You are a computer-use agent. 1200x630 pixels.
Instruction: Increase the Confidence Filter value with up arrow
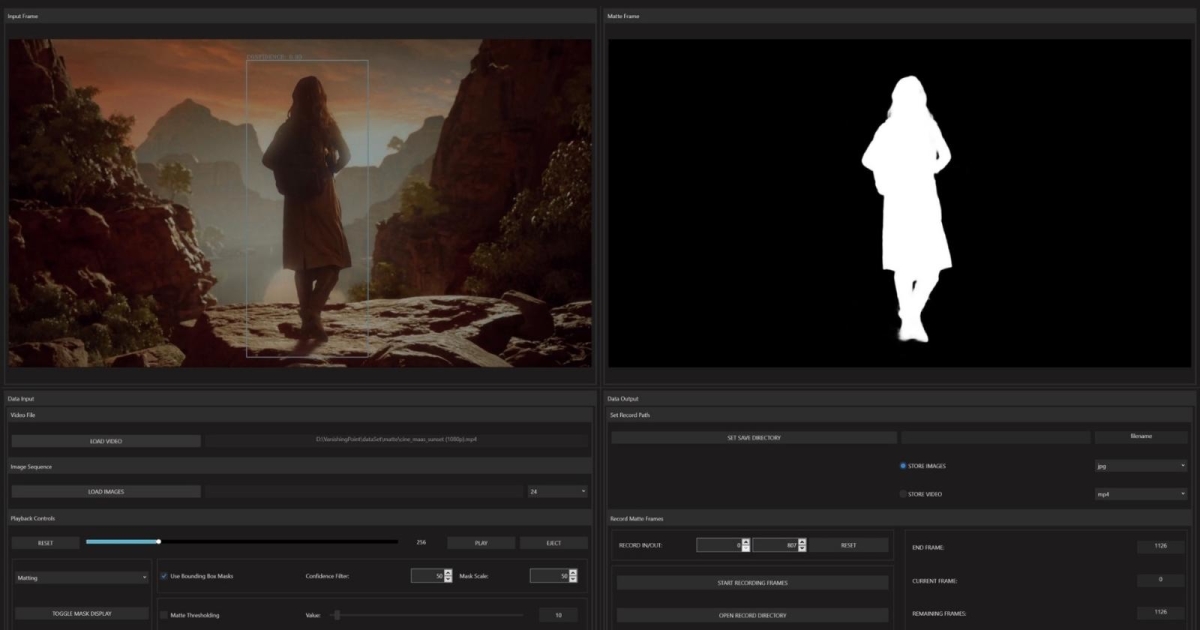(447, 573)
